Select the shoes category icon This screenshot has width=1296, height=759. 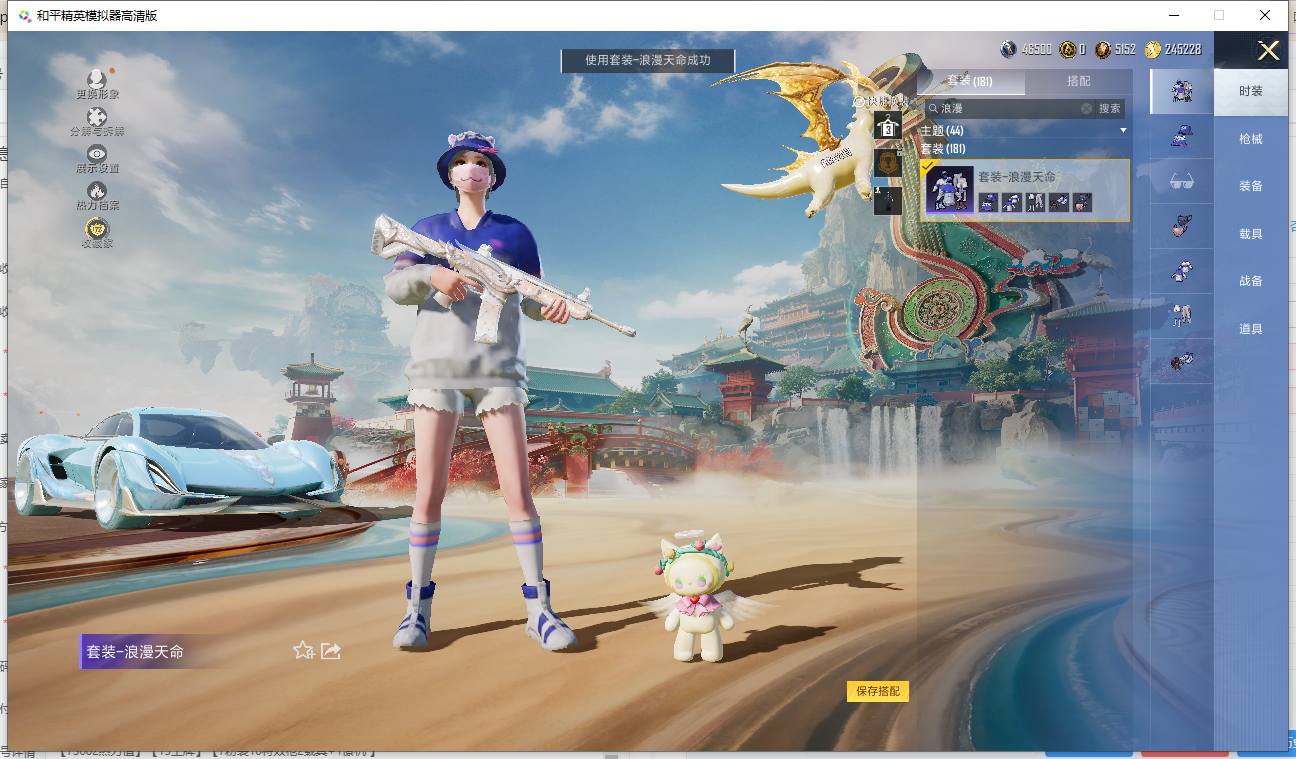point(1182,361)
